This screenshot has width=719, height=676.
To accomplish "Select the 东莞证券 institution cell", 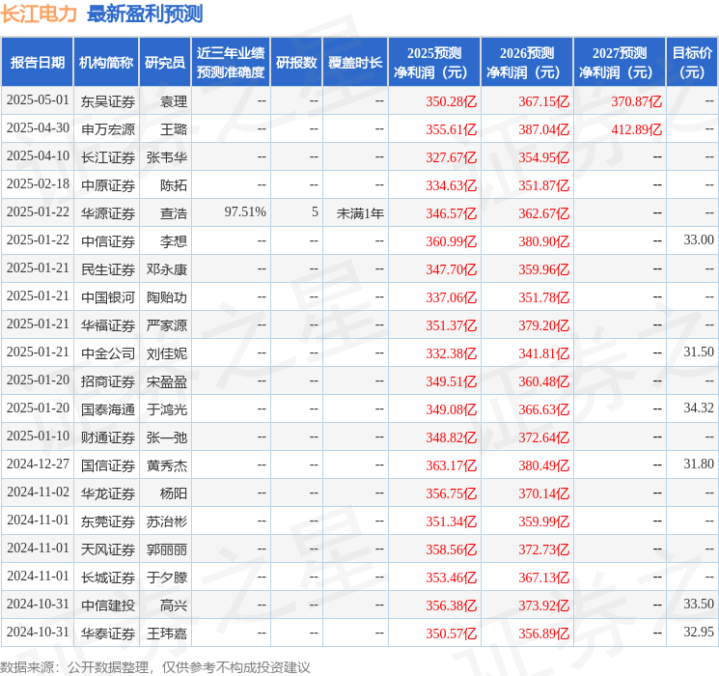I will point(108,521).
